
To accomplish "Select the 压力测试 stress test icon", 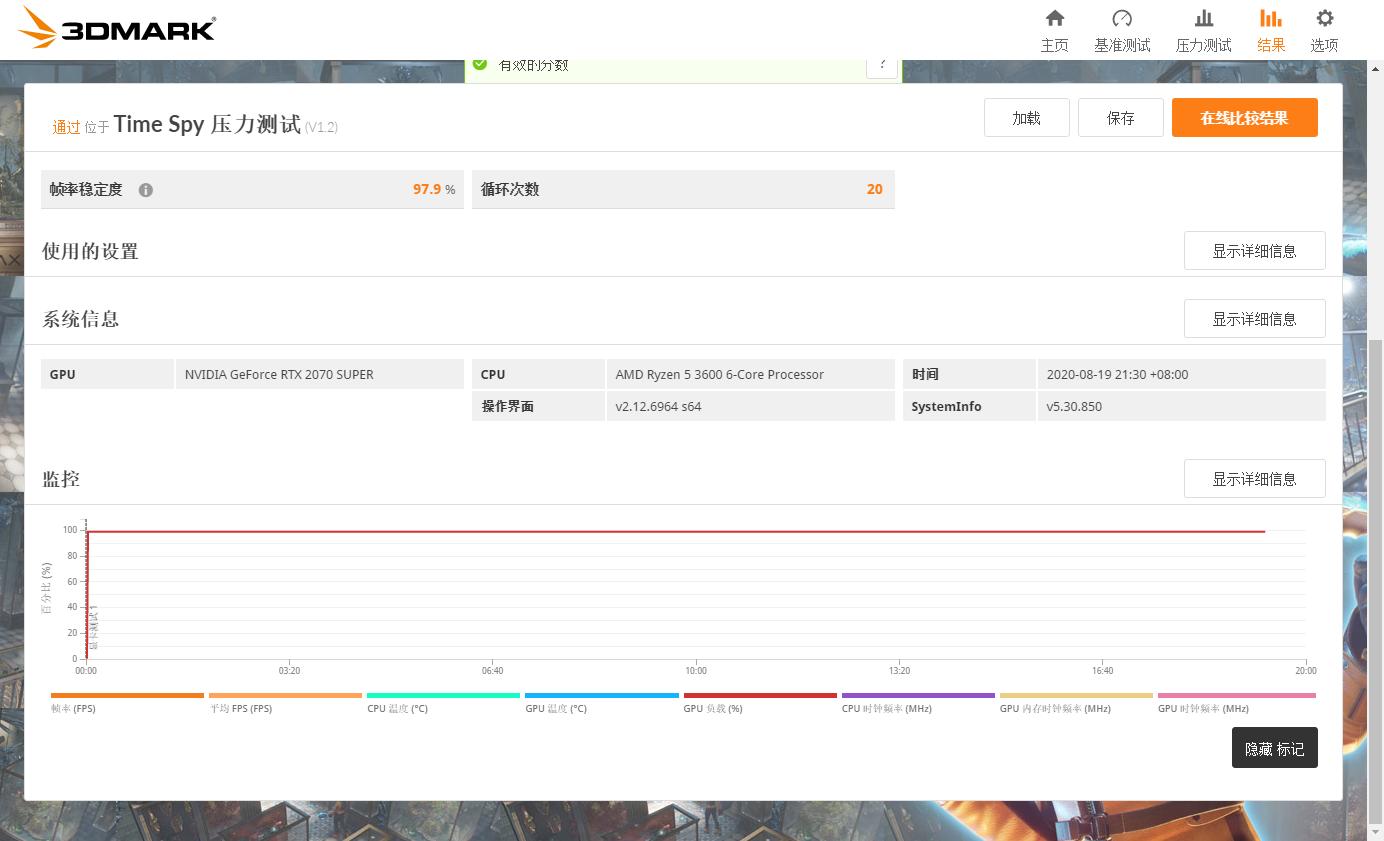I will 1203,28.
